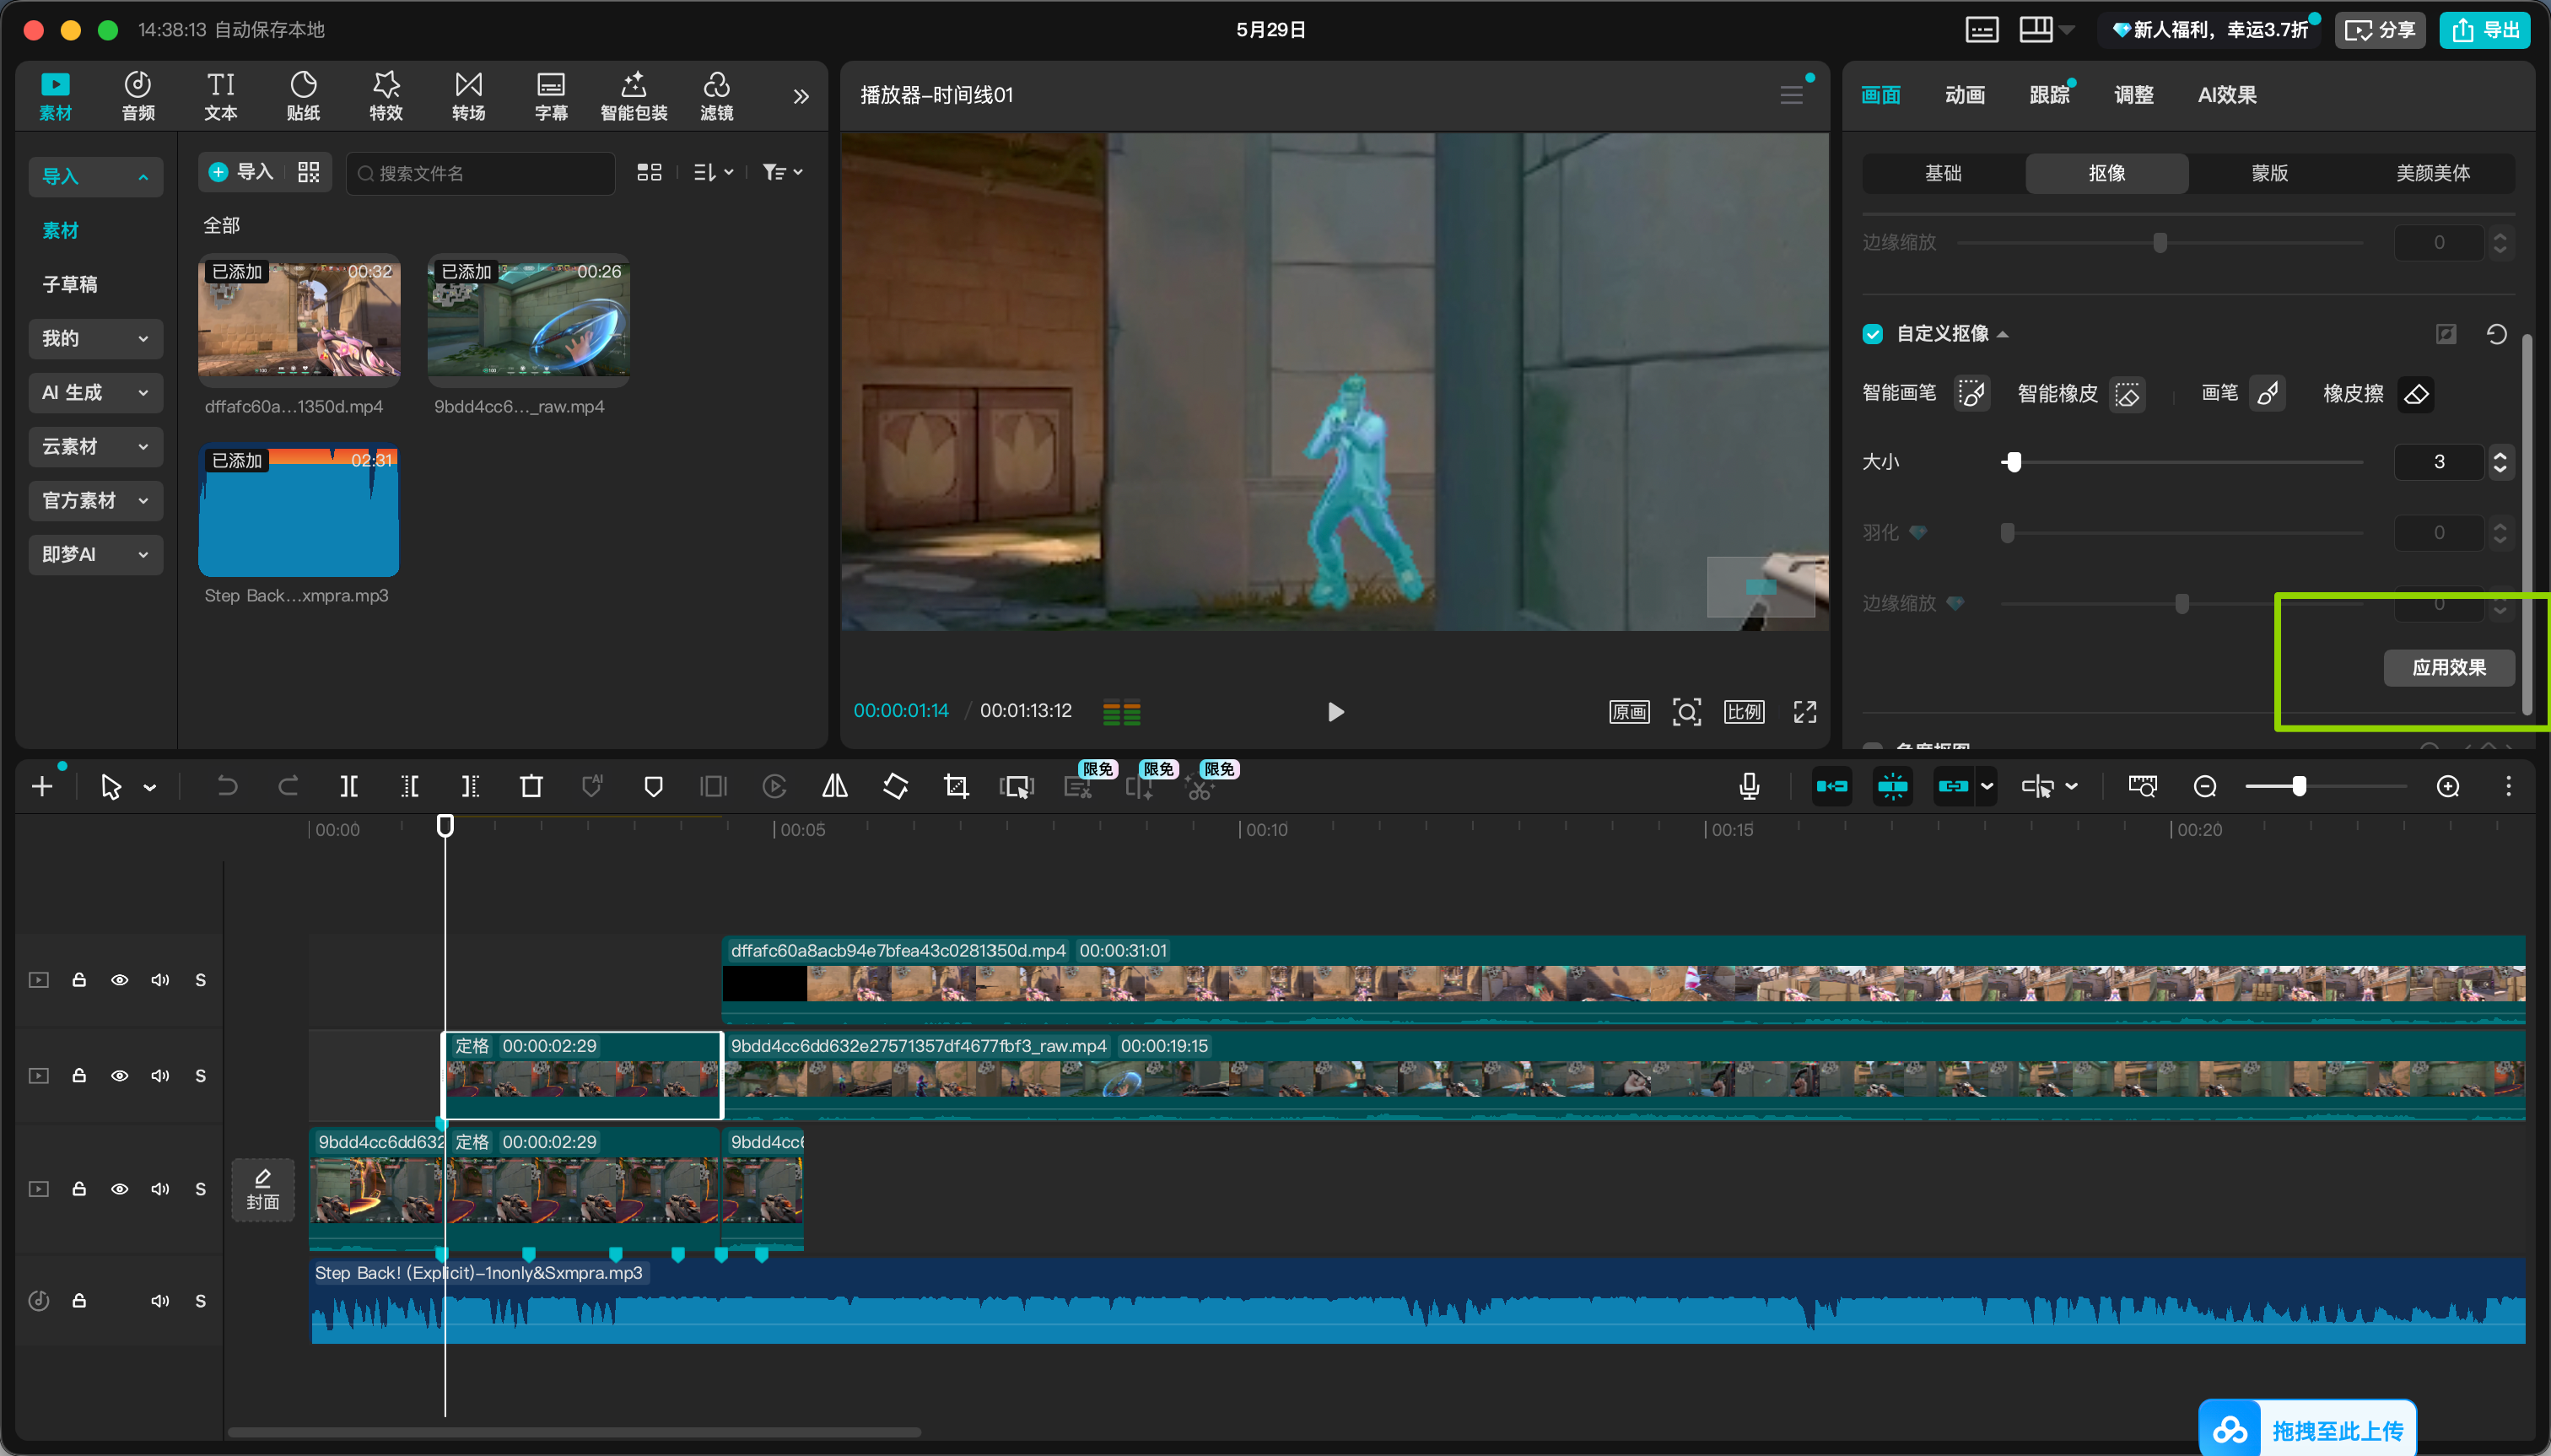This screenshot has width=2551, height=1456.
Task: Click the play button in the player
Action: point(1335,712)
